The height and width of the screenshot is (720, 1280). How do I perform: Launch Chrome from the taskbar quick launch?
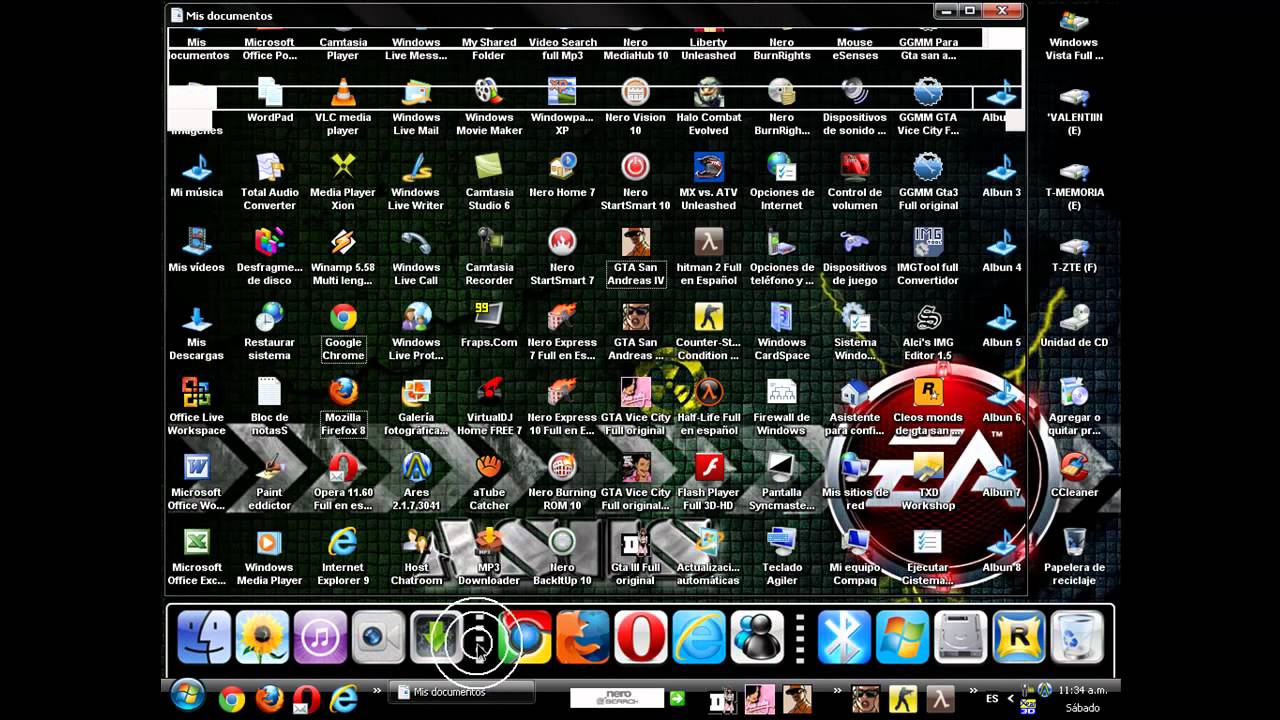232,699
